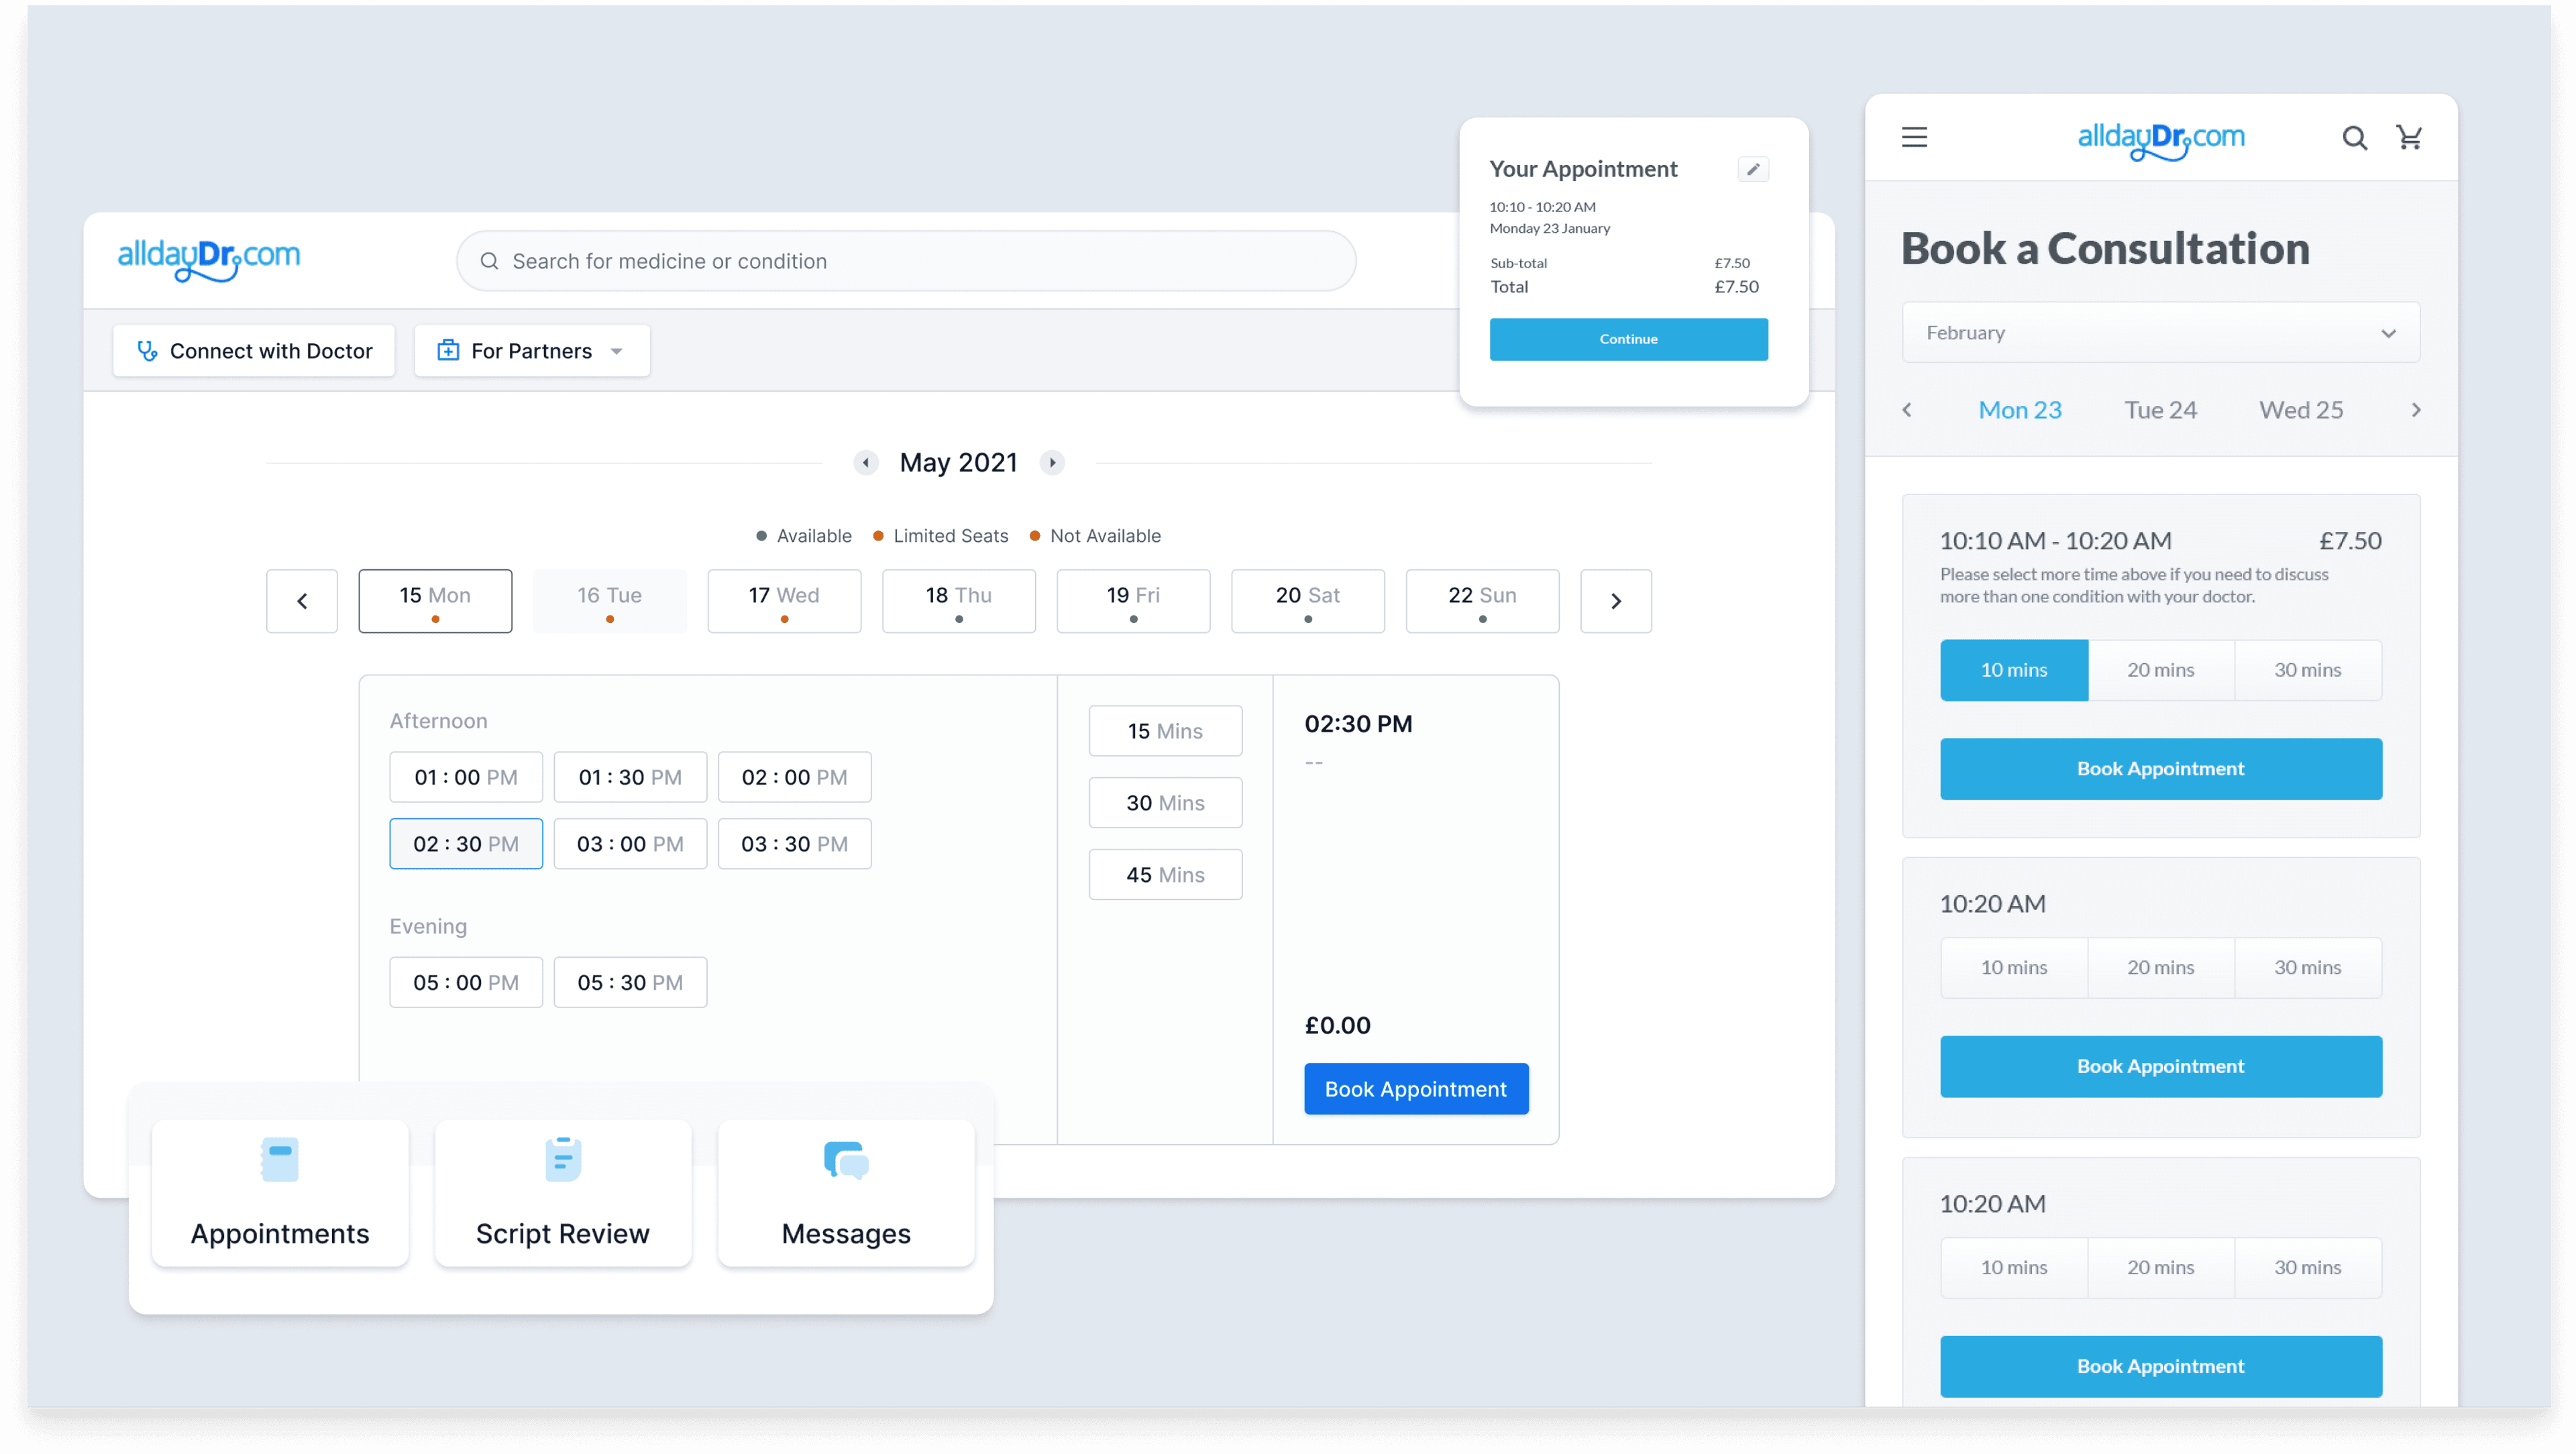The width and height of the screenshot is (2576, 1454).
Task: Select 10 mins in the 10:10 AM card
Action: tap(2014, 670)
